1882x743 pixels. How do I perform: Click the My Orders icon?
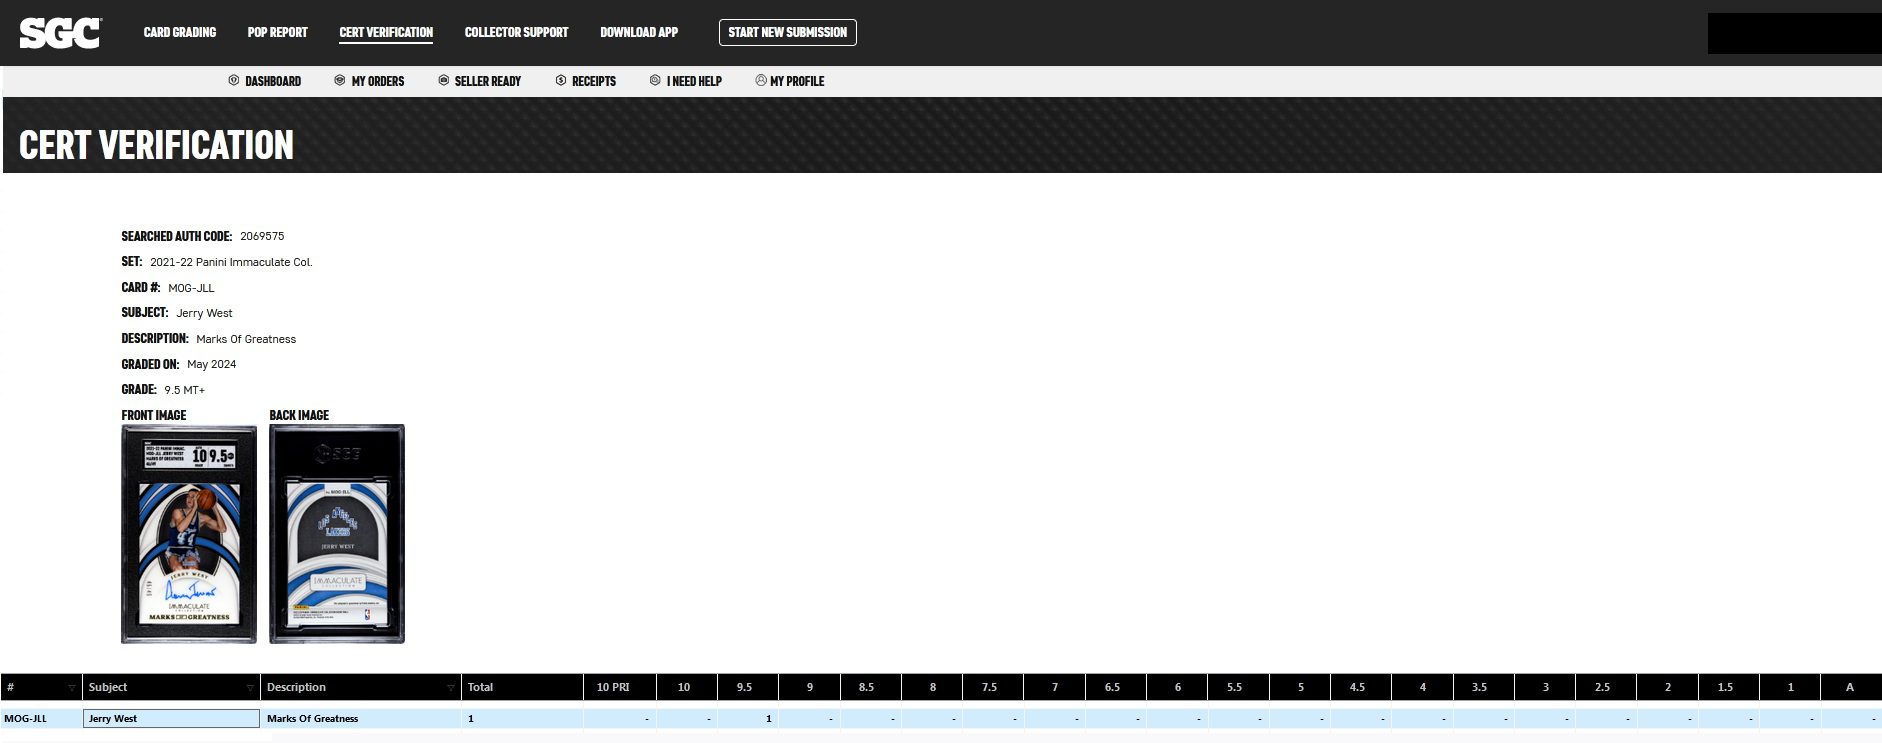(340, 80)
